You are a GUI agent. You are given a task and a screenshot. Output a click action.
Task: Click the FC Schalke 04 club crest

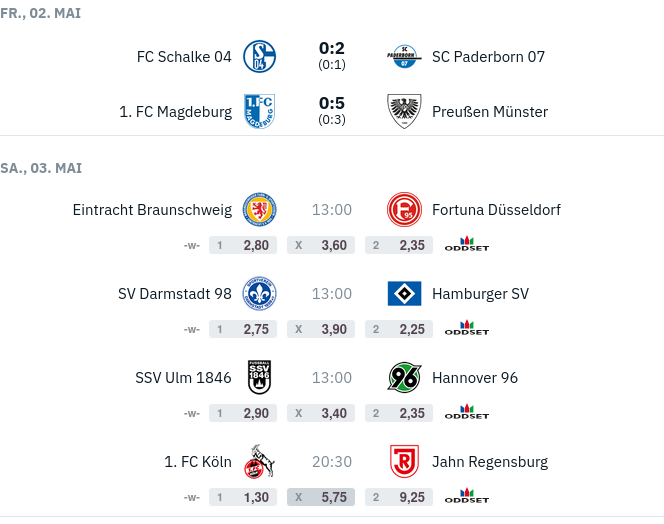click(x=260, y=56)
